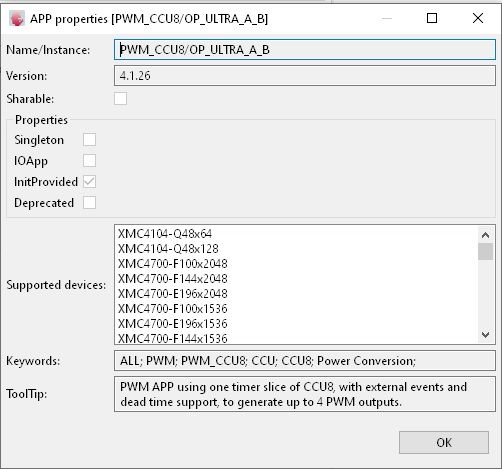The image size is (502, 469).
Task: Close the APP properties dialog
Action: [478, 18]
